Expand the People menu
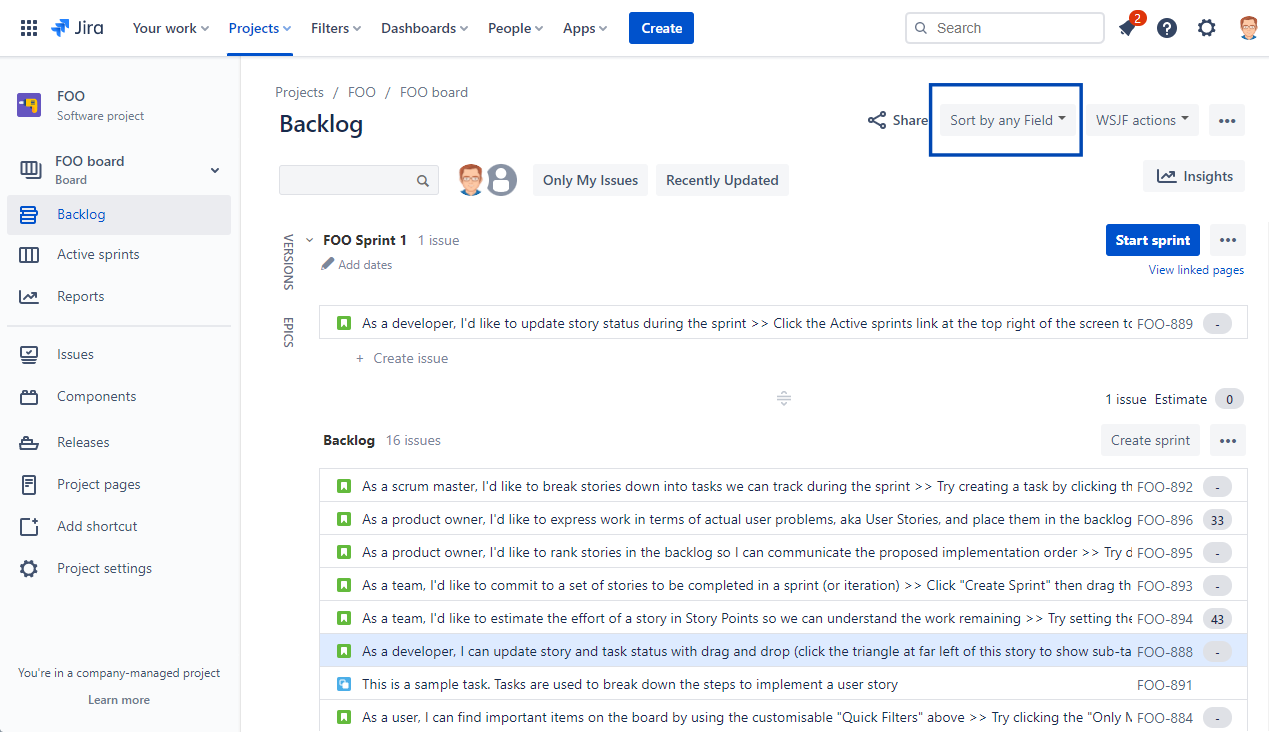Screen dimensions: 1269x732 tap(516, 28)
